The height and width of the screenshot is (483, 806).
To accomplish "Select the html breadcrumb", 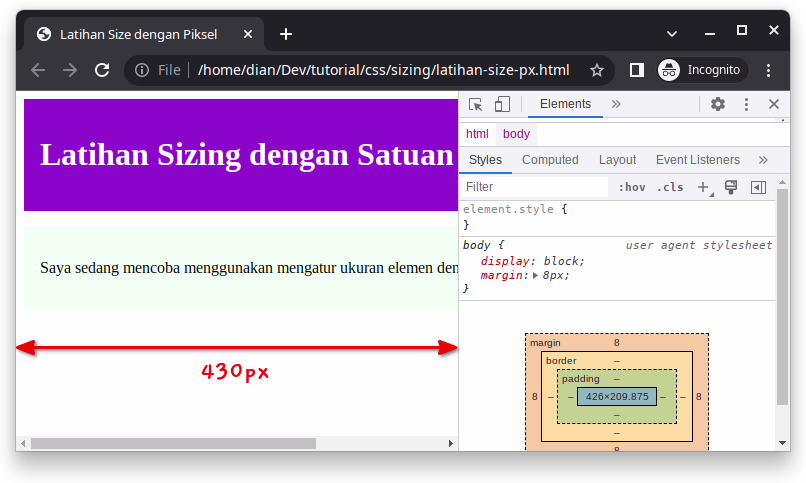I will (x=477, y=134).
